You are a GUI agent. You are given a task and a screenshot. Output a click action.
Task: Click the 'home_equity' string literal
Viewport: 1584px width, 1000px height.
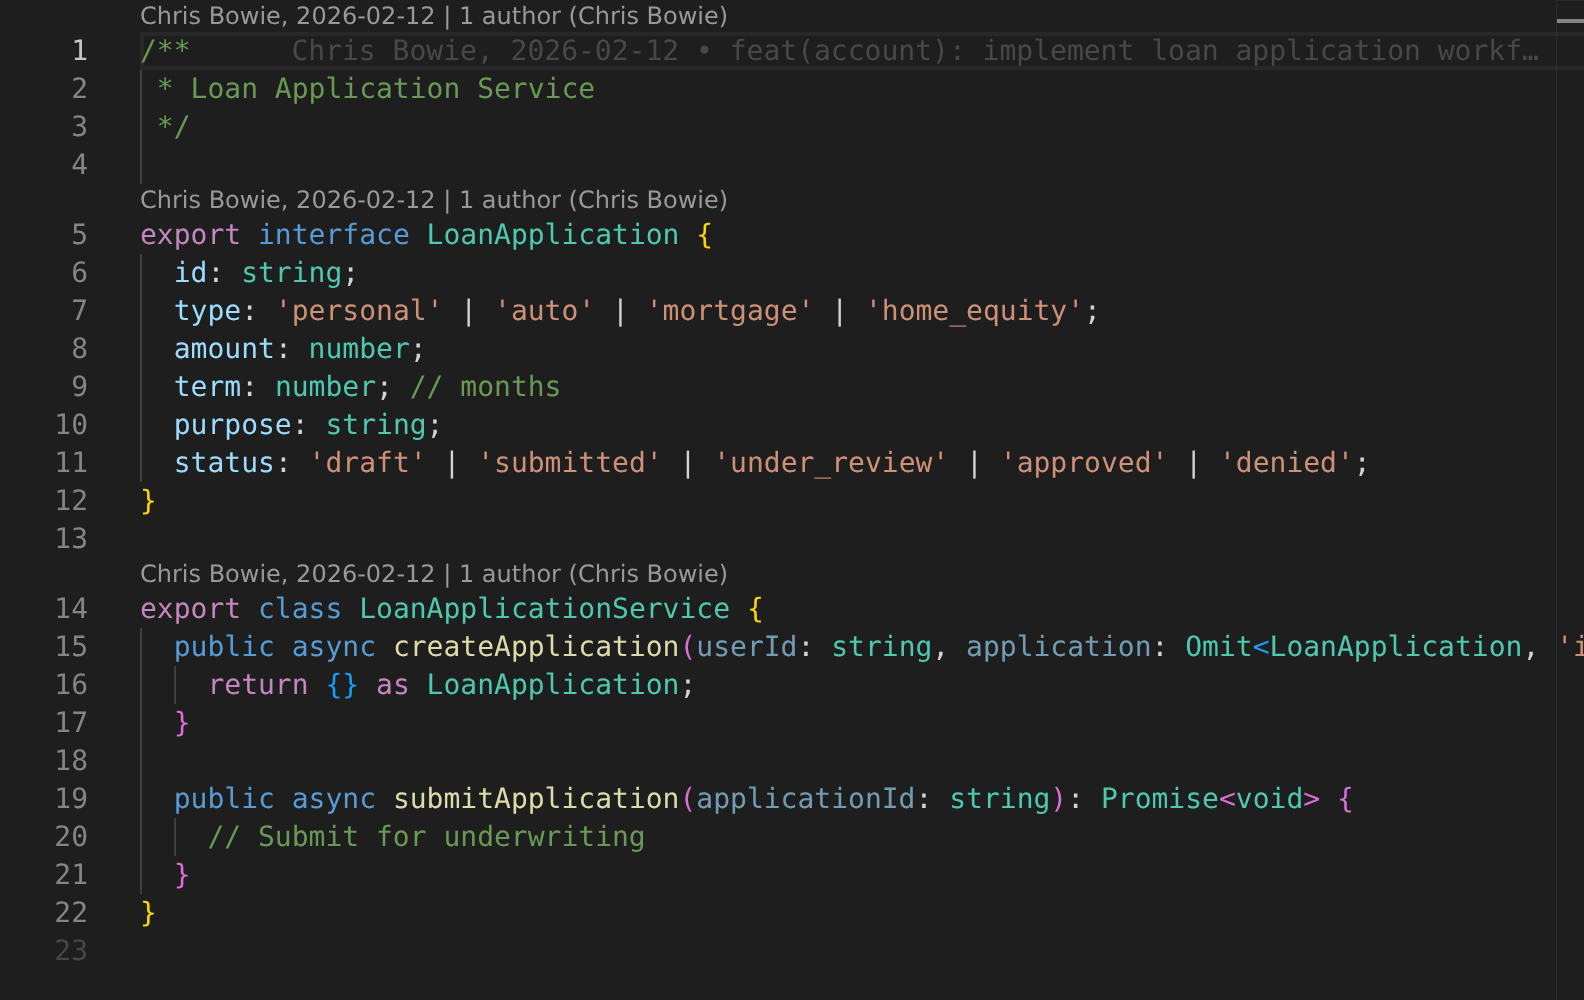point(973,311)
